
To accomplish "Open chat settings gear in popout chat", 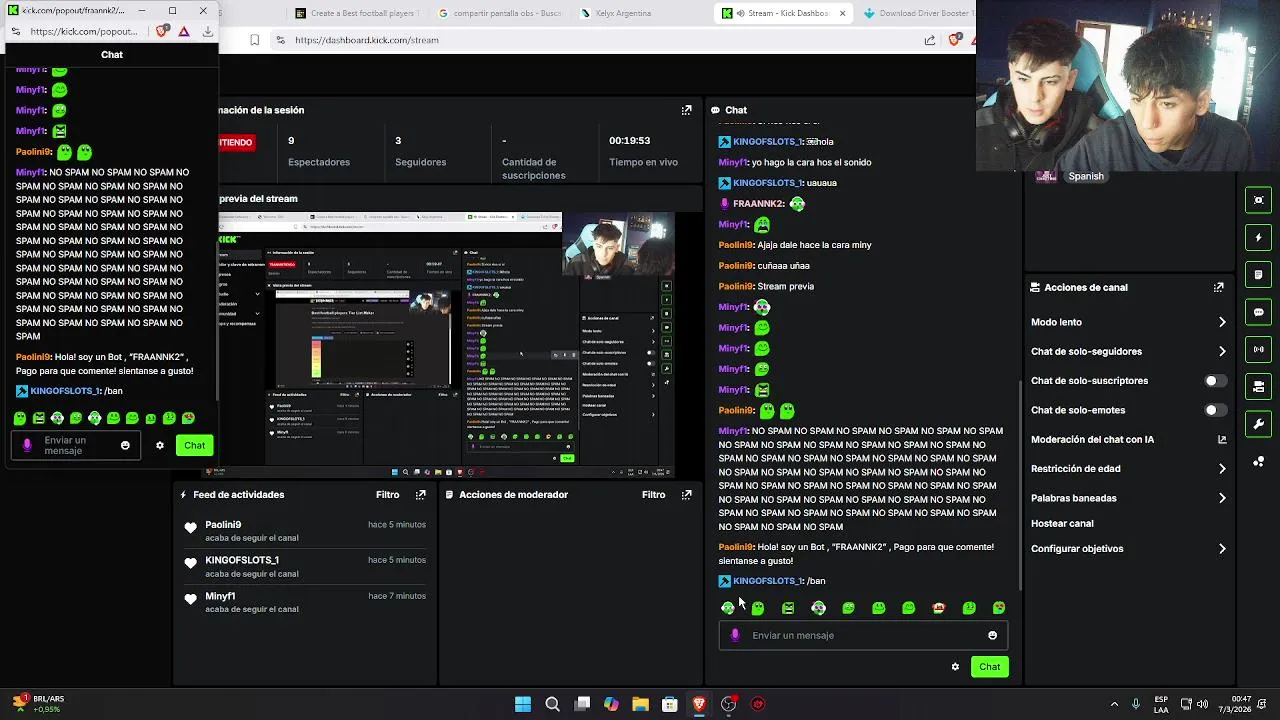I will click(159, 445).
